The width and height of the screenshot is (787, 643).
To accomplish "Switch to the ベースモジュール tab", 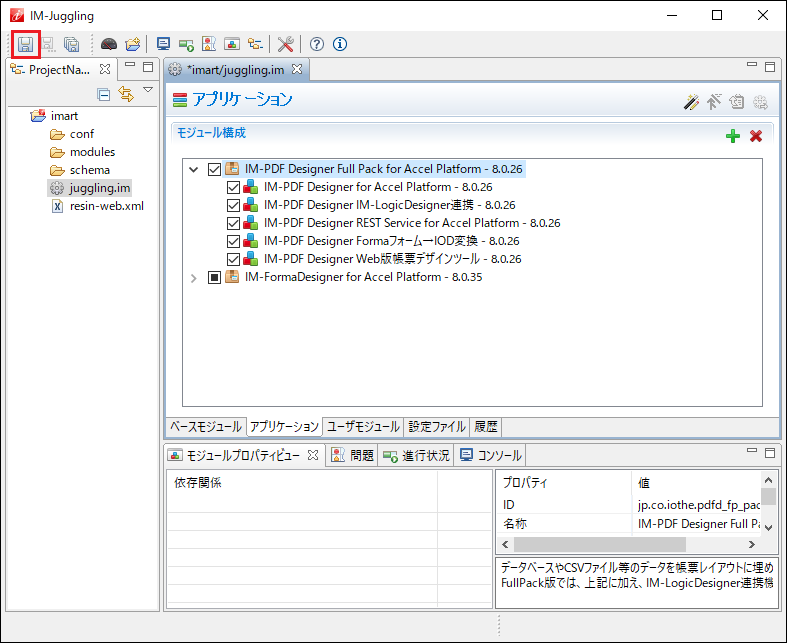I will pyautogui.click(x=205, y=427).
